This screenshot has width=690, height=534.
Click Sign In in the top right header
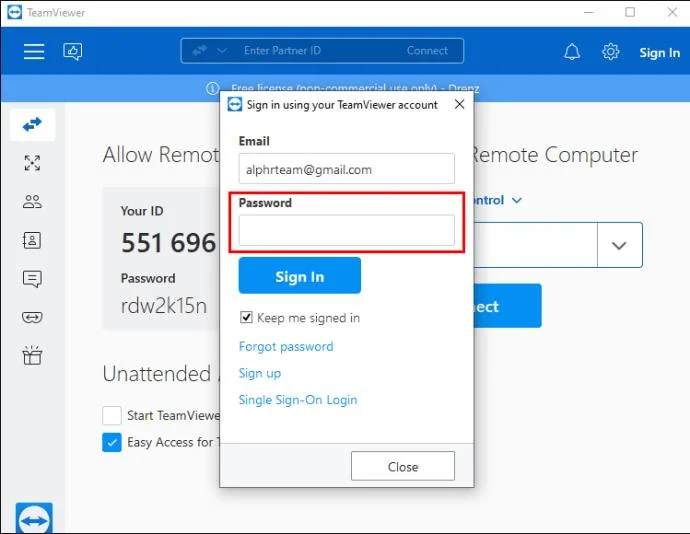point(659,53)
